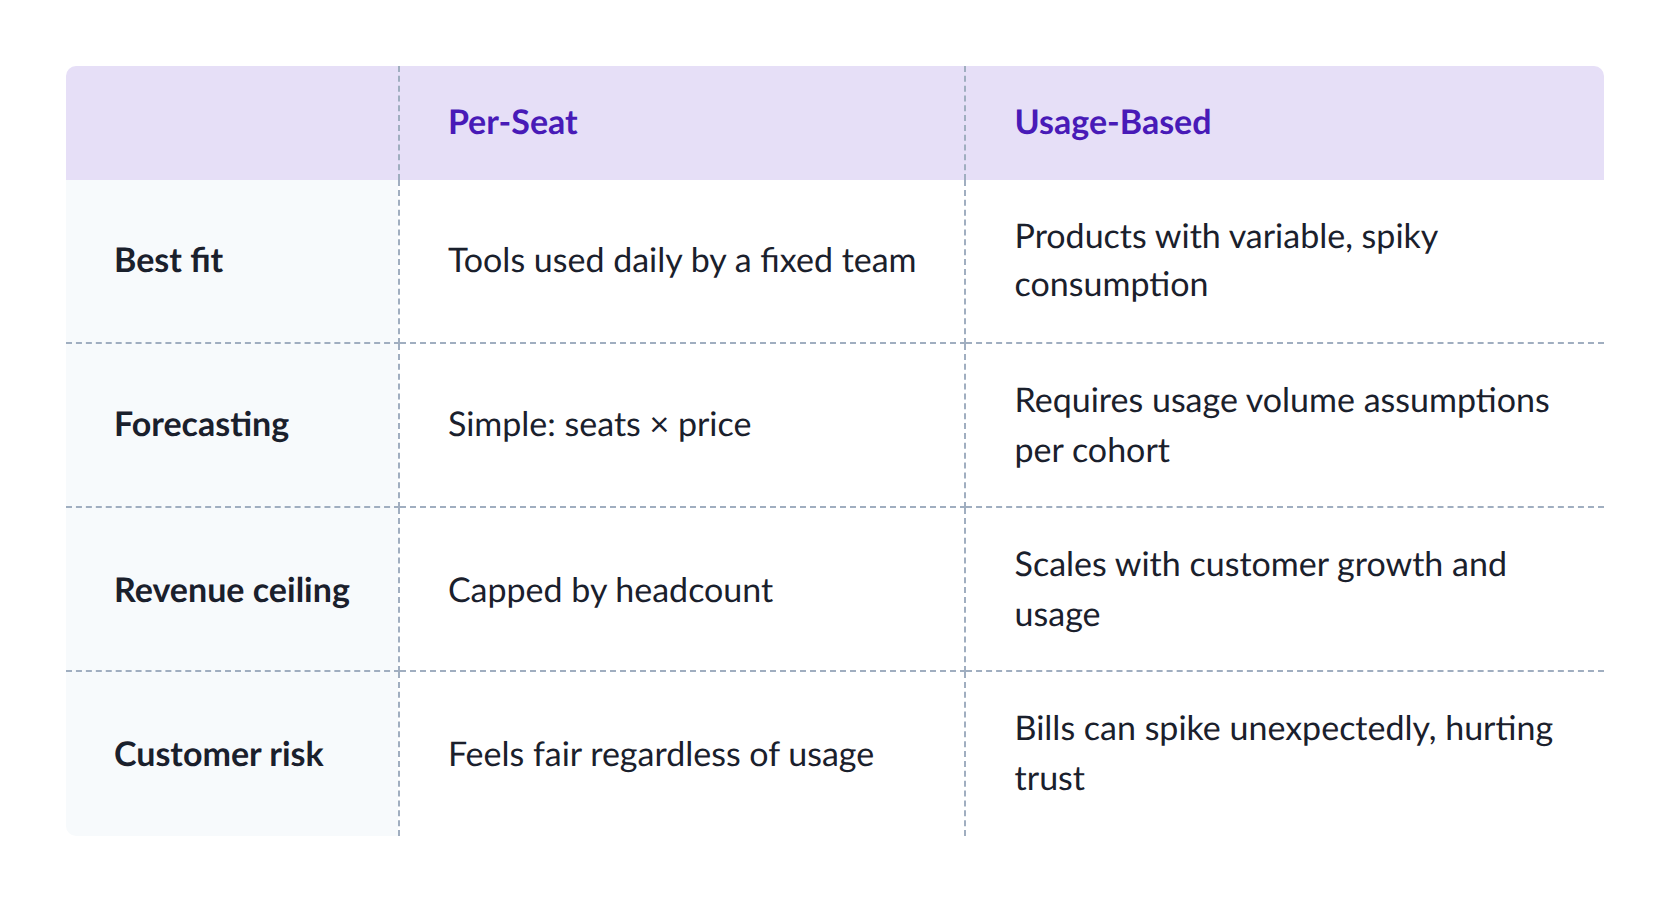The width and height of the screenshot is (1672, 902).
Task: Select the Revenue ceiling row label
Action: 232,590
